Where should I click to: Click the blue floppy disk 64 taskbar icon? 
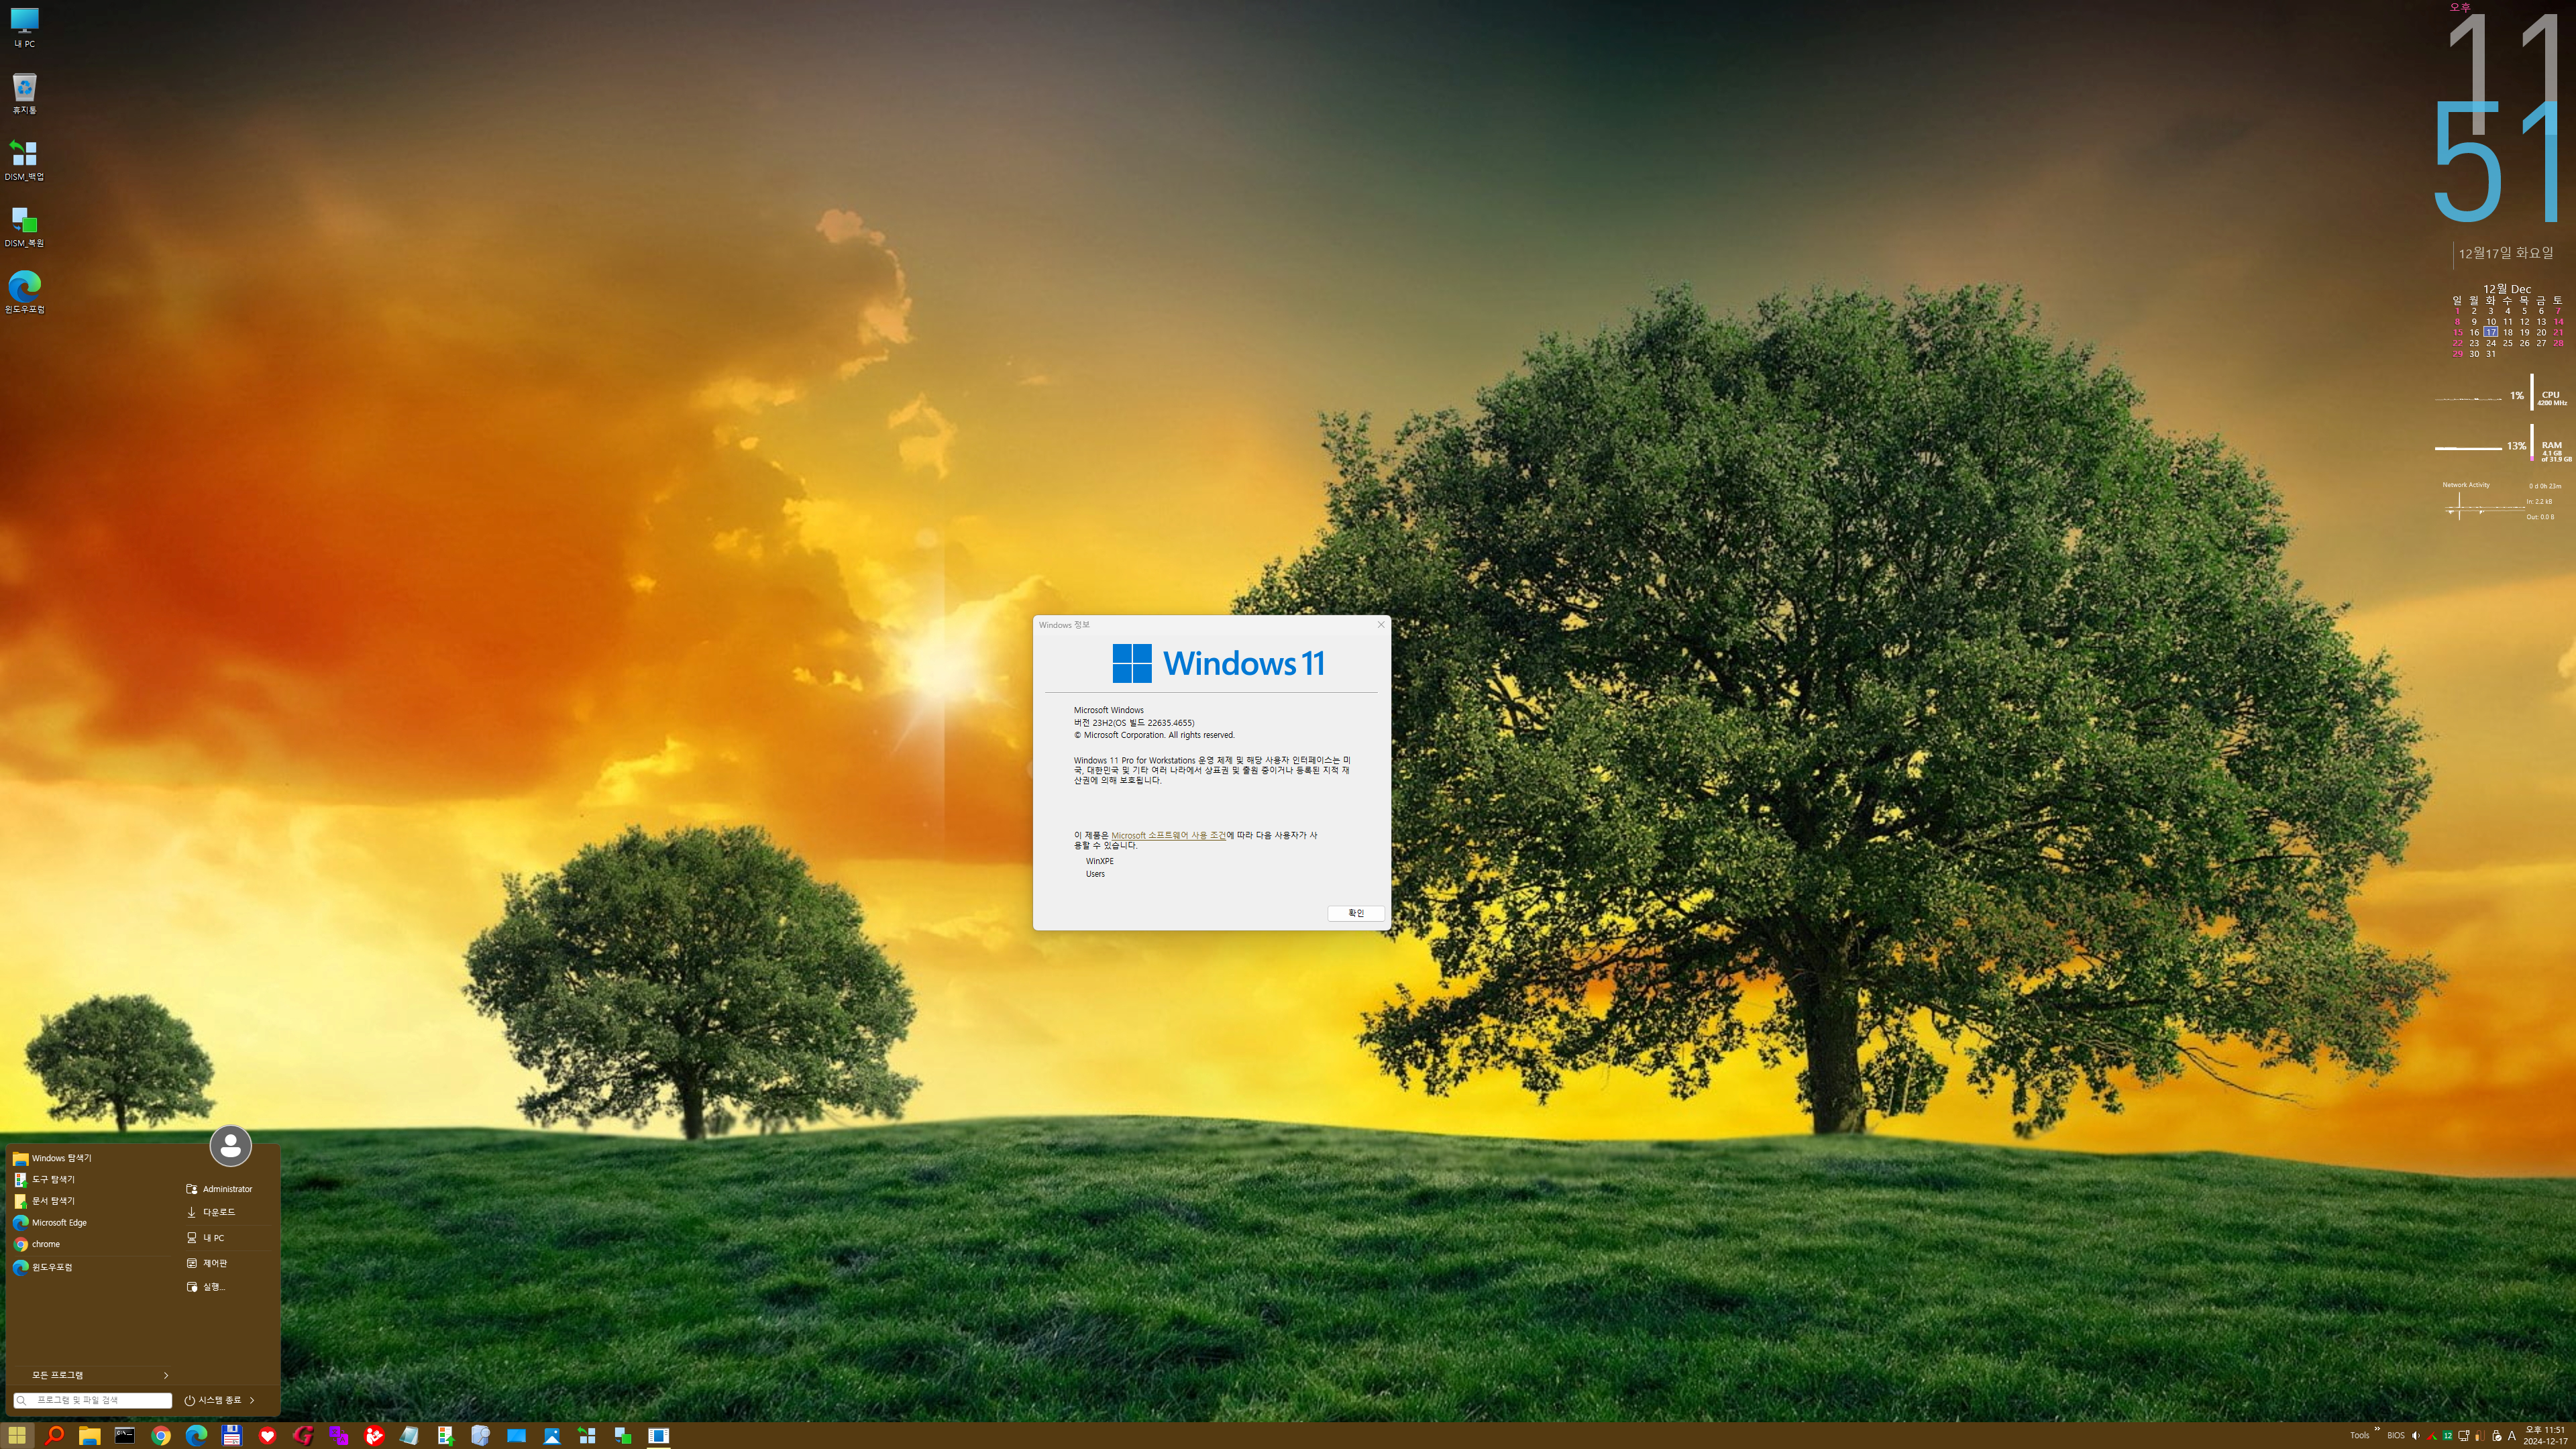click(232, 1435)
